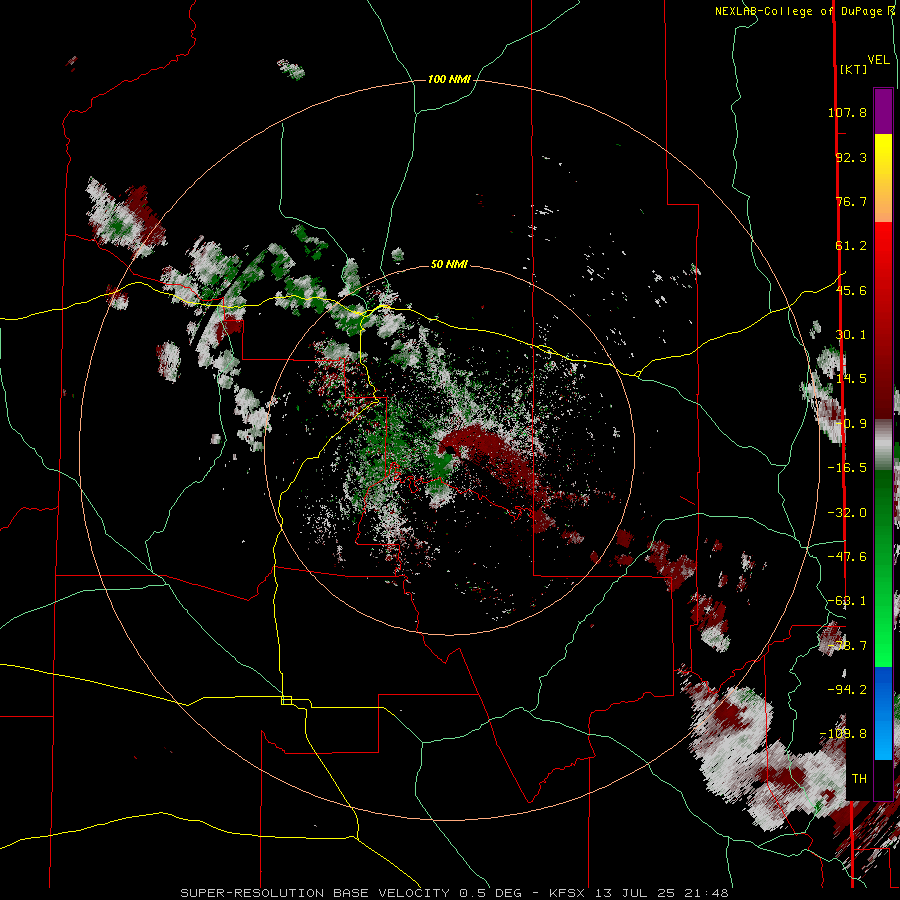Click the 50 NMI range ring label

click(449, 265)
